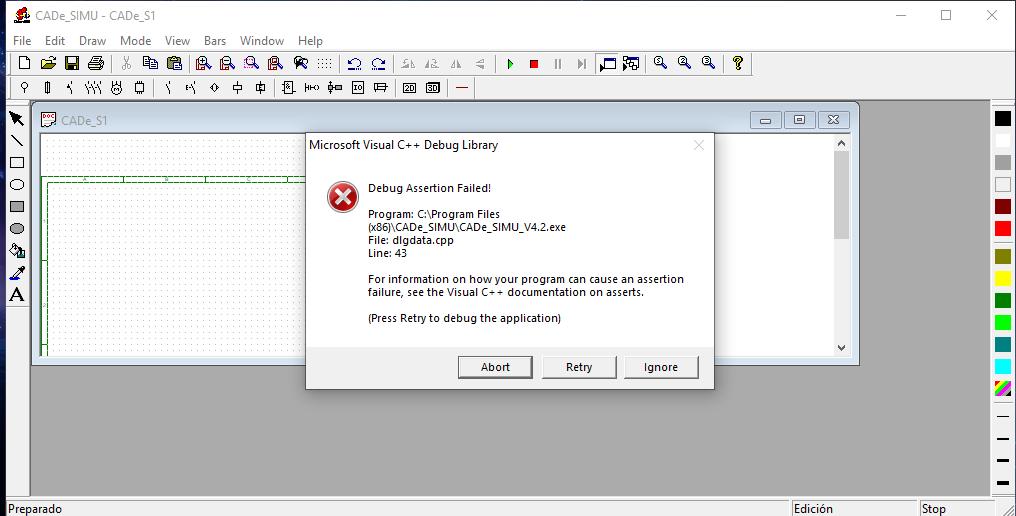Image resolution: width=1016 pixels, height=516 pixels.
Task: Start simulation with the green play button
Action: [x=511, y=64]
